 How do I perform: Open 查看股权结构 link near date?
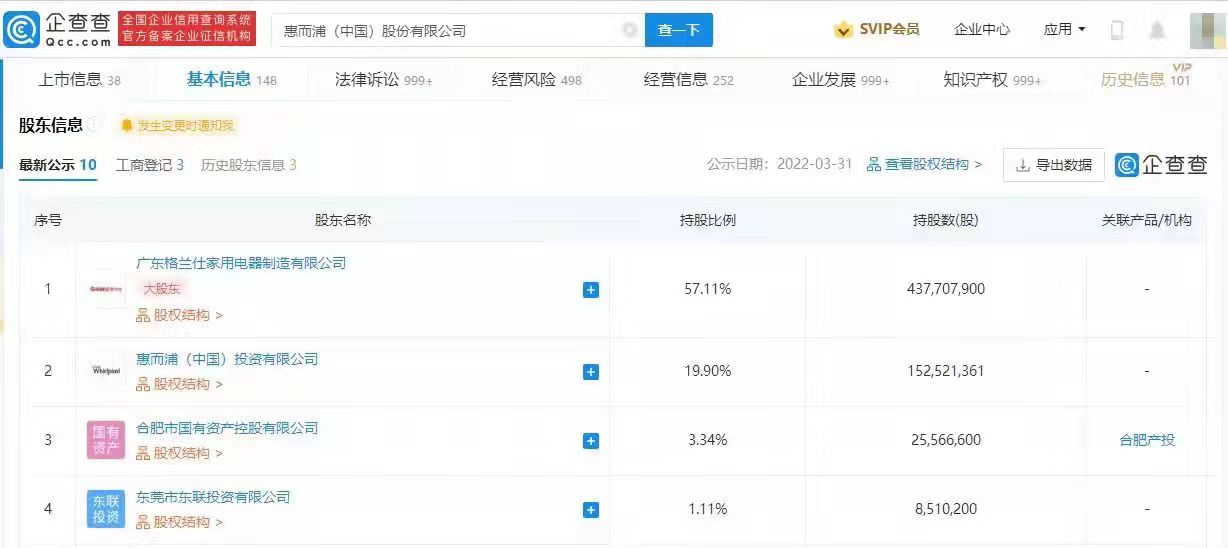pyautogui.click(x=925, y=164)
